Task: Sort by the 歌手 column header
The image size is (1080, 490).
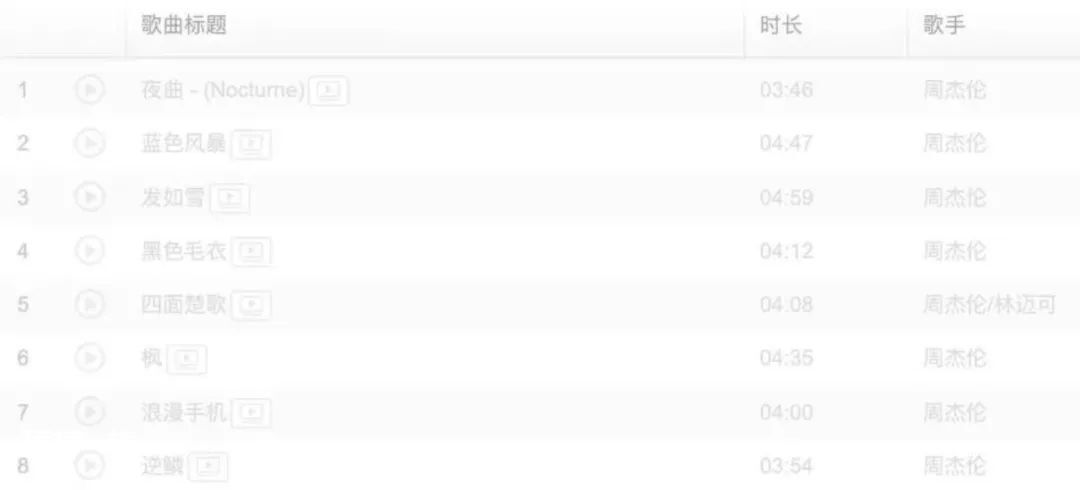Action: [944, 25]
